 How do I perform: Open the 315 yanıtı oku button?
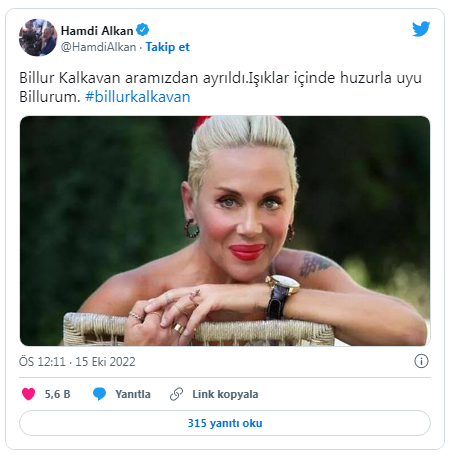tap(225, 423)
